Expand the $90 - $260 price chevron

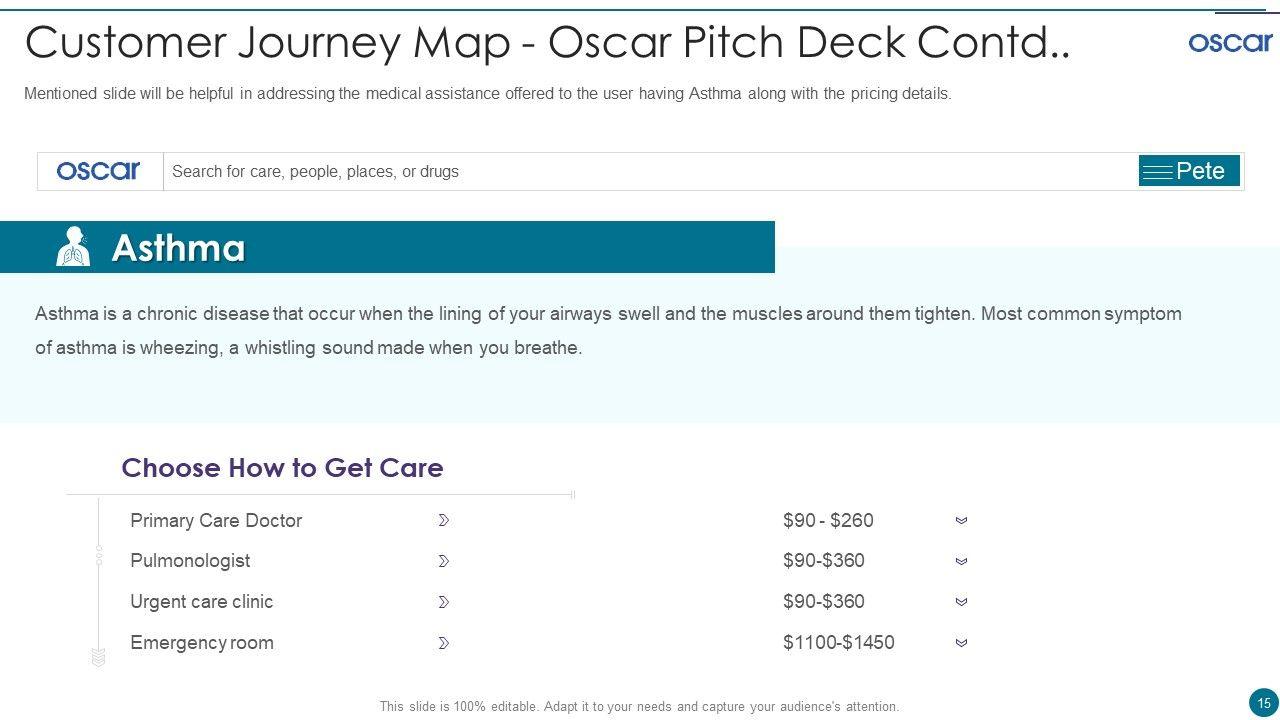click(961, 521)
